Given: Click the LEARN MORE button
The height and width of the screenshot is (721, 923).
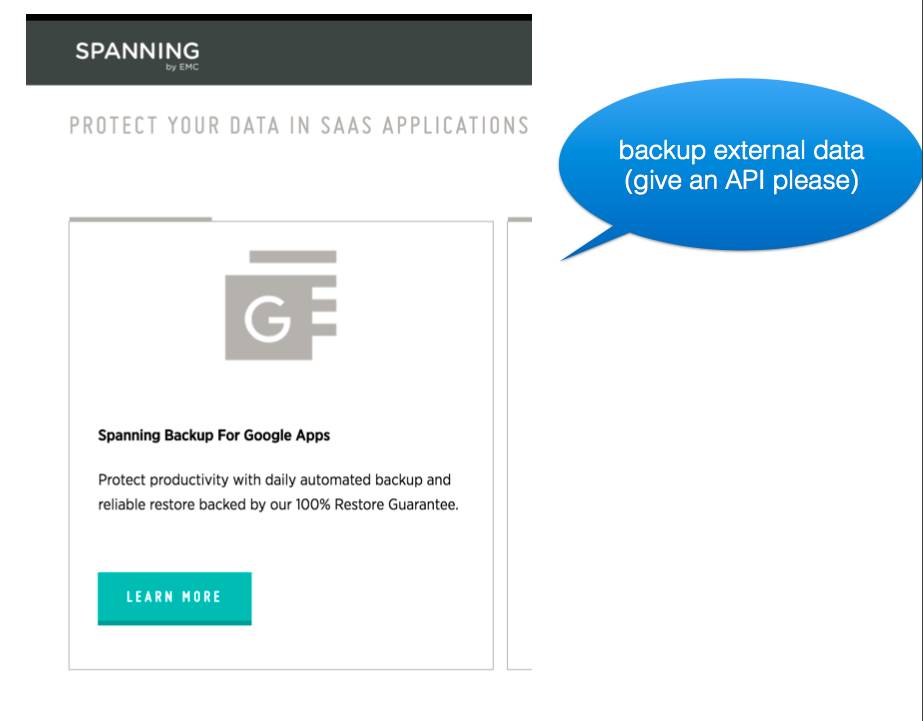Looking at the screenshot, I should 174,598.
